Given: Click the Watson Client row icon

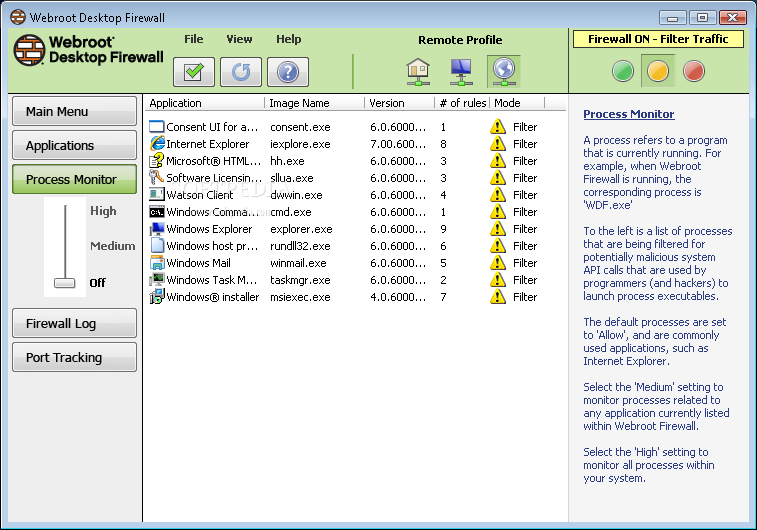Looking at the screenshot, I should tap(157, 195).
